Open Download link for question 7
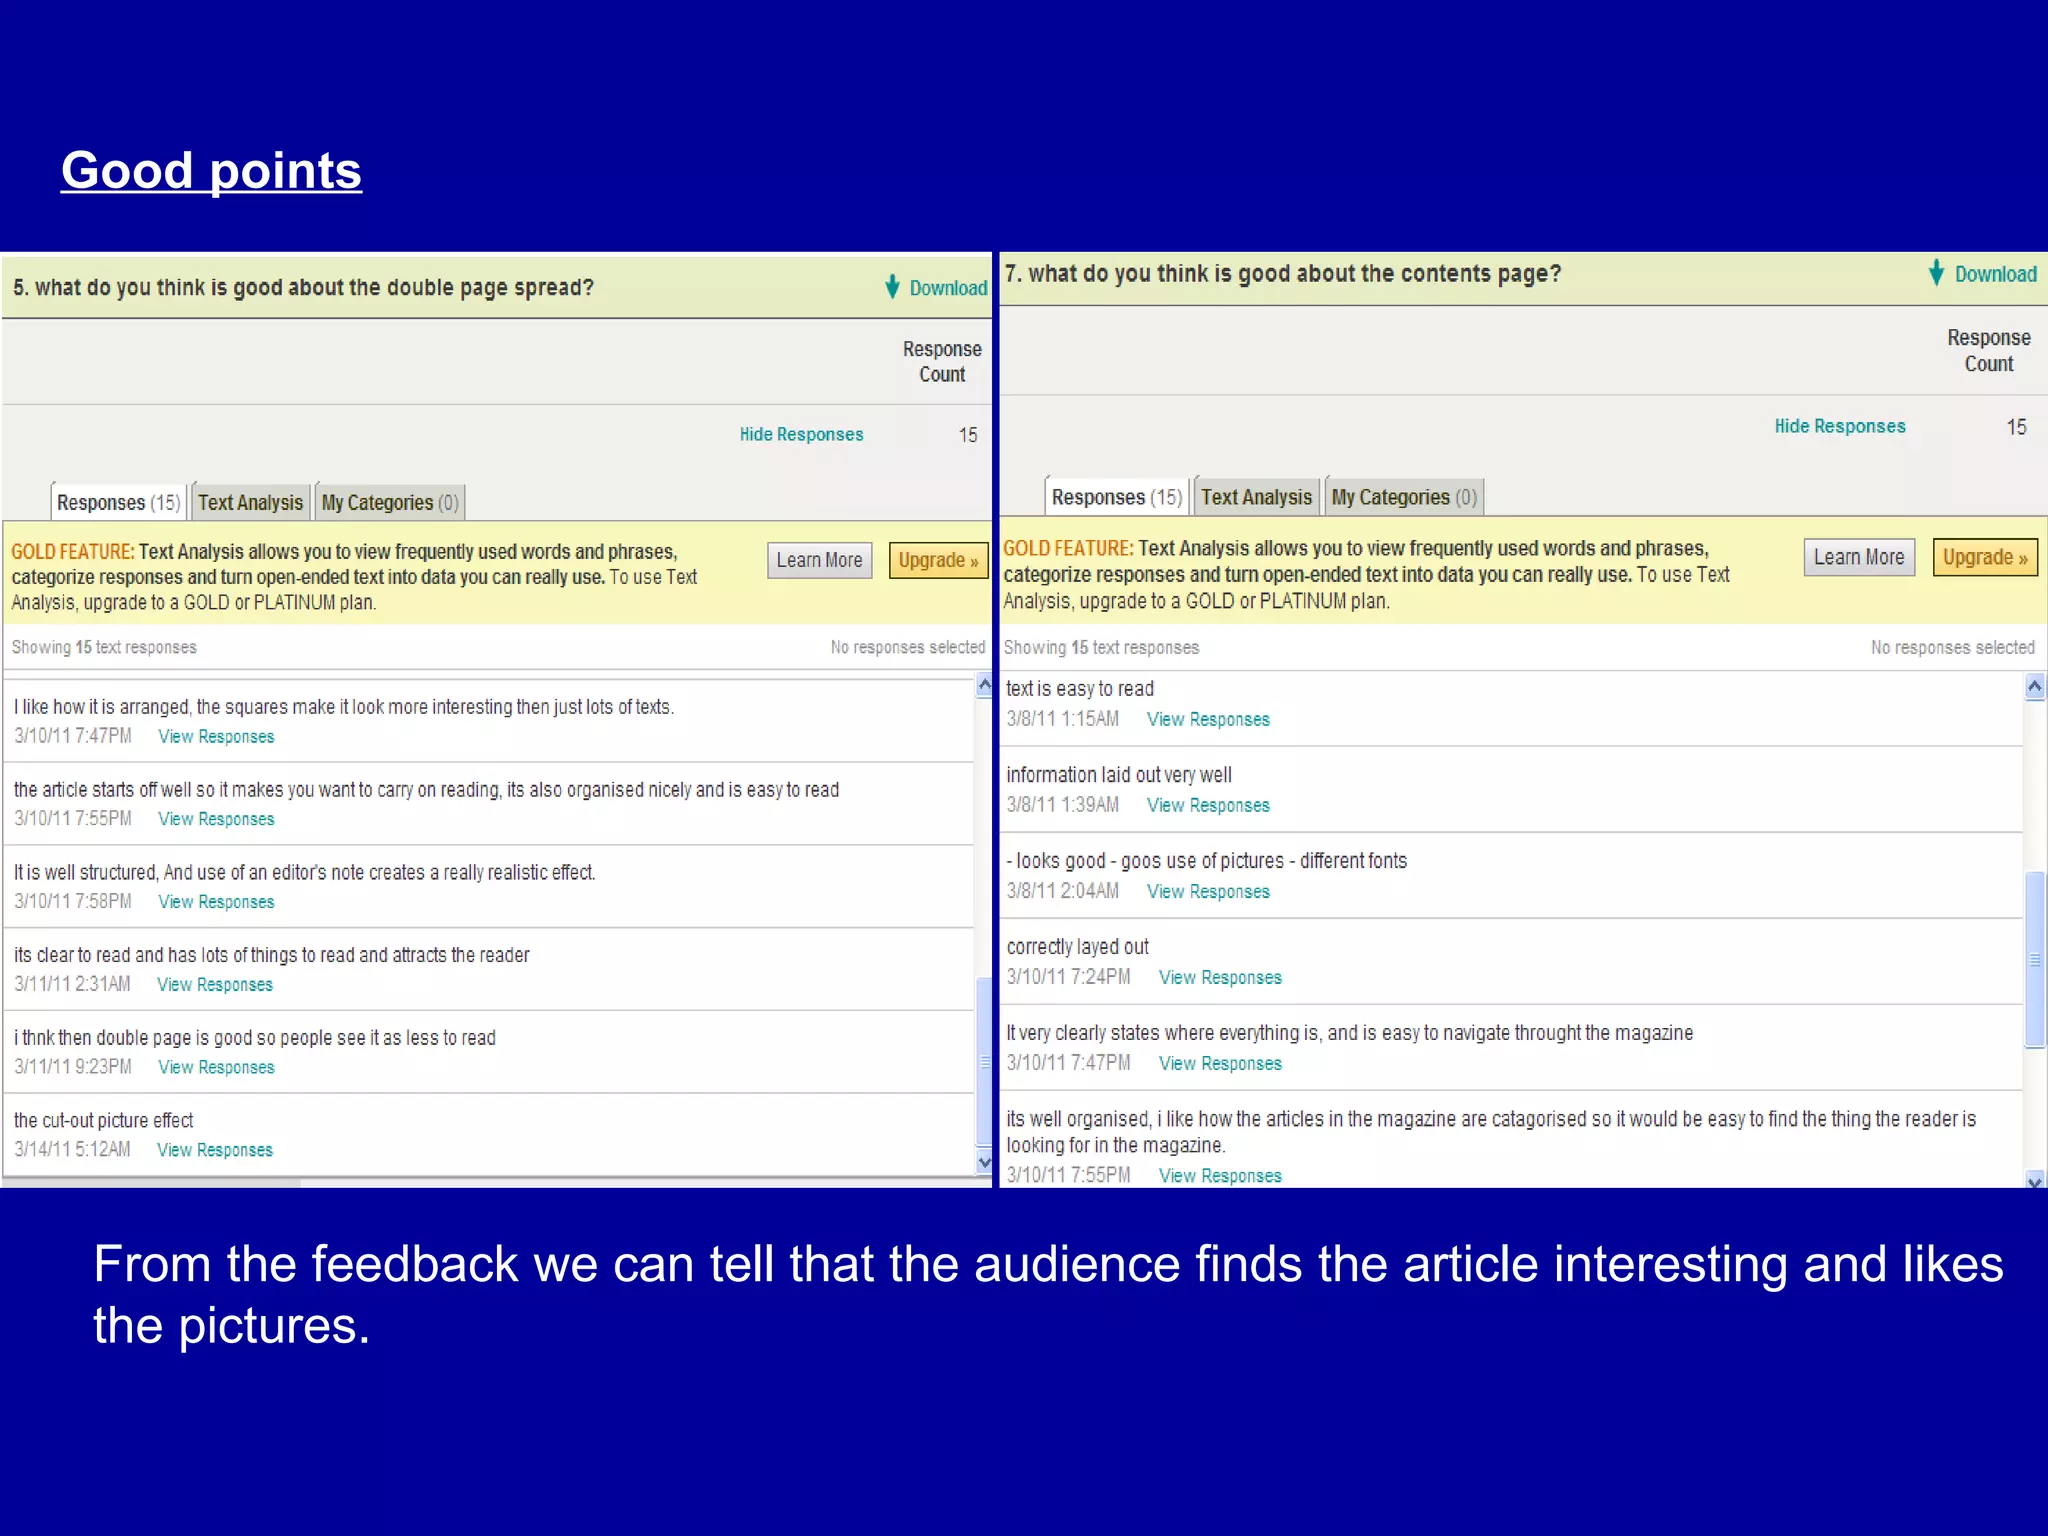2048x1536 pixels. pyautogui.click(x=1995, y=274)
